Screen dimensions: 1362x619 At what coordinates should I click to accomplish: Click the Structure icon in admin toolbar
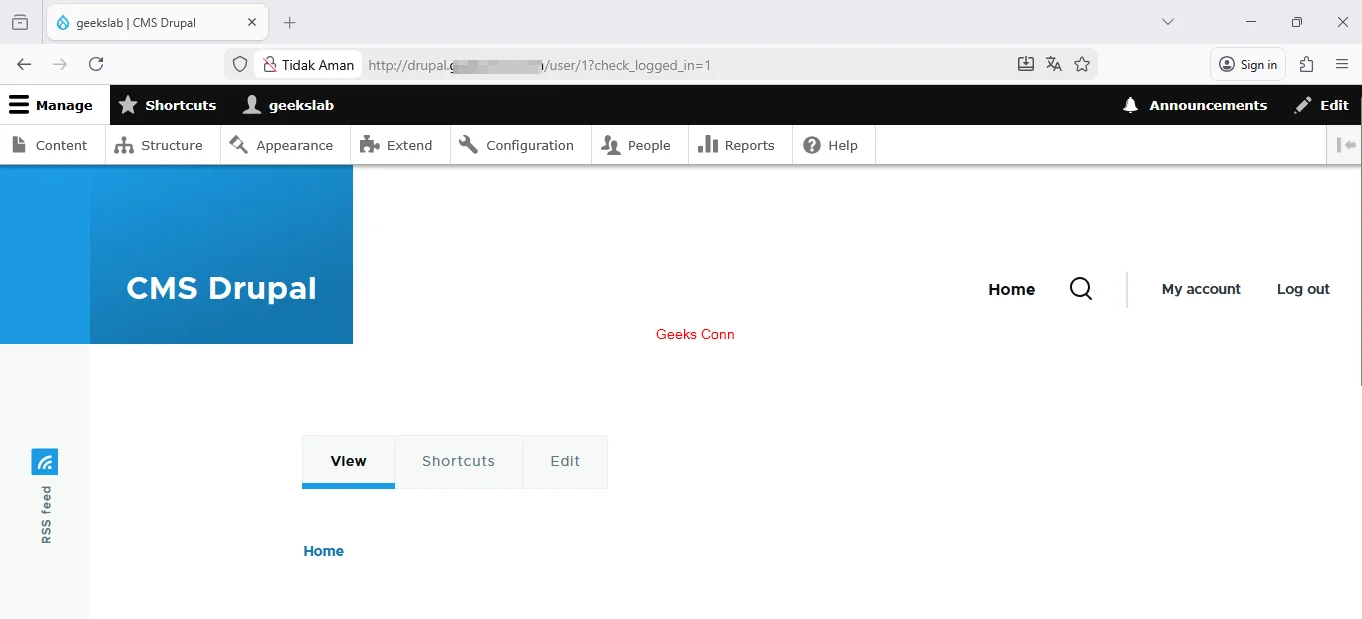tap(124, 145)
